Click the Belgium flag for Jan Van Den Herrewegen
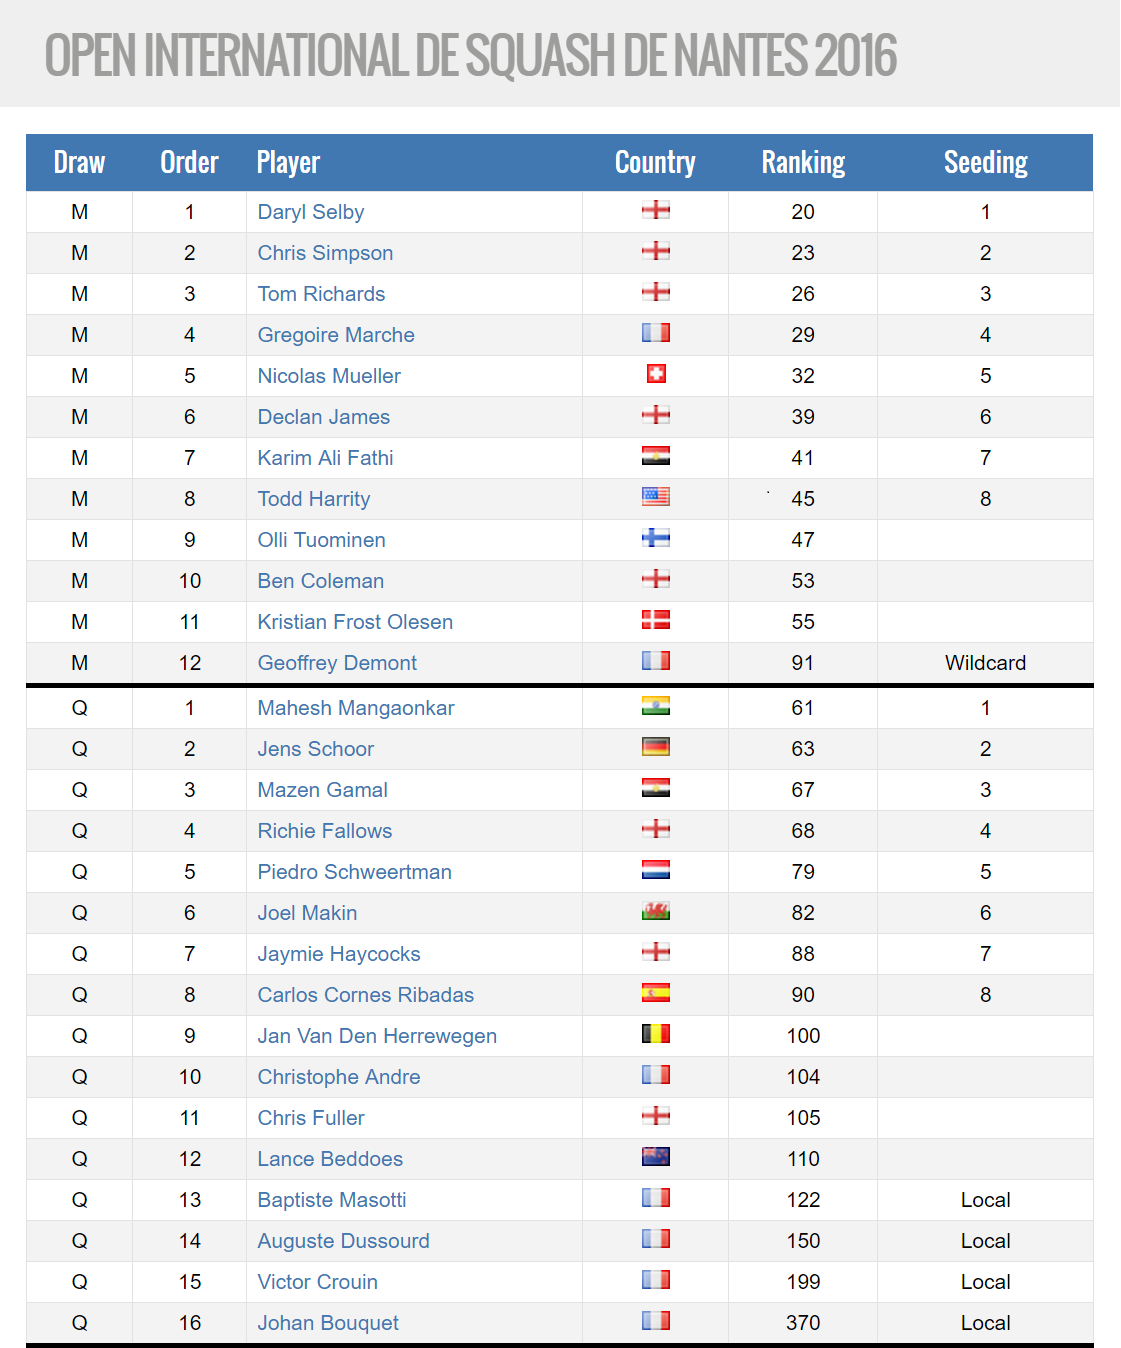Screen dimensions: 1121x1348 pyautogui.click(x=656, y=1034)
